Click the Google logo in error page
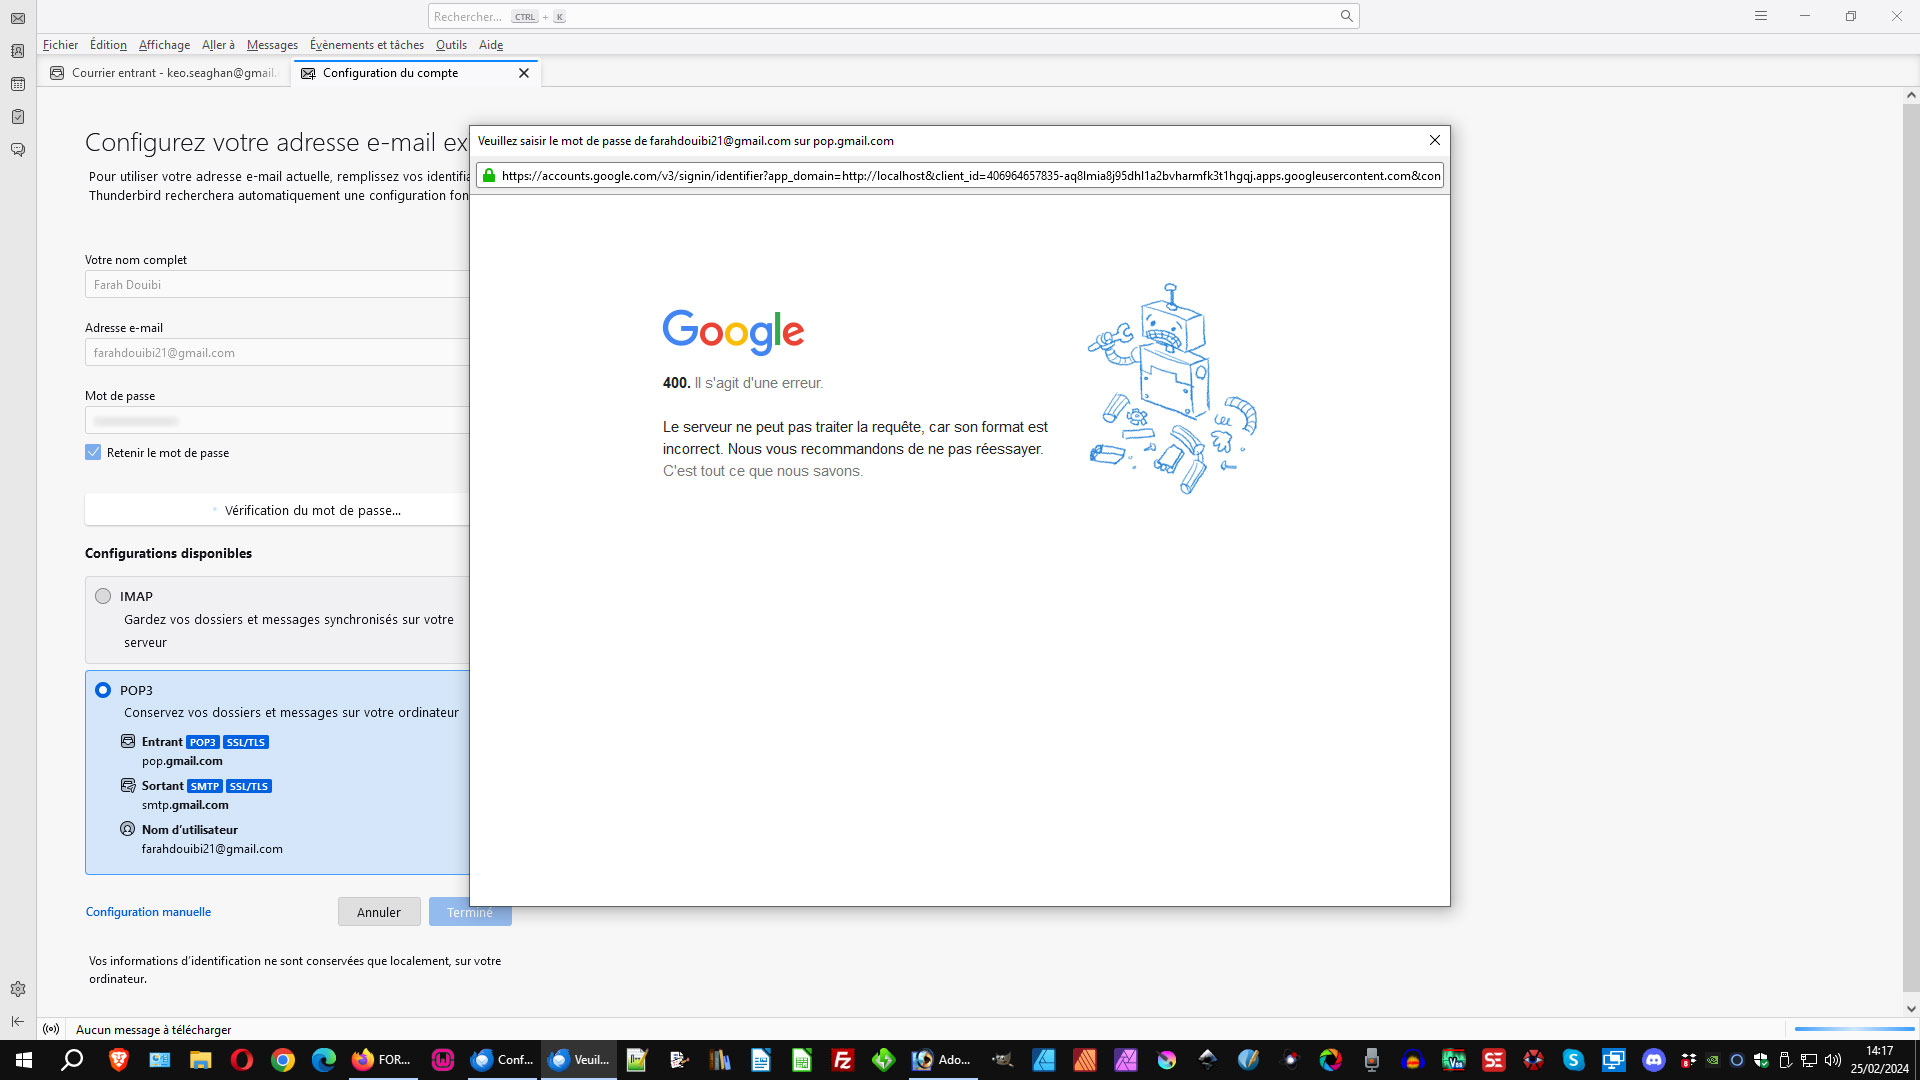This screenshot has height=1080, width=1920. [x=733, y=331]
